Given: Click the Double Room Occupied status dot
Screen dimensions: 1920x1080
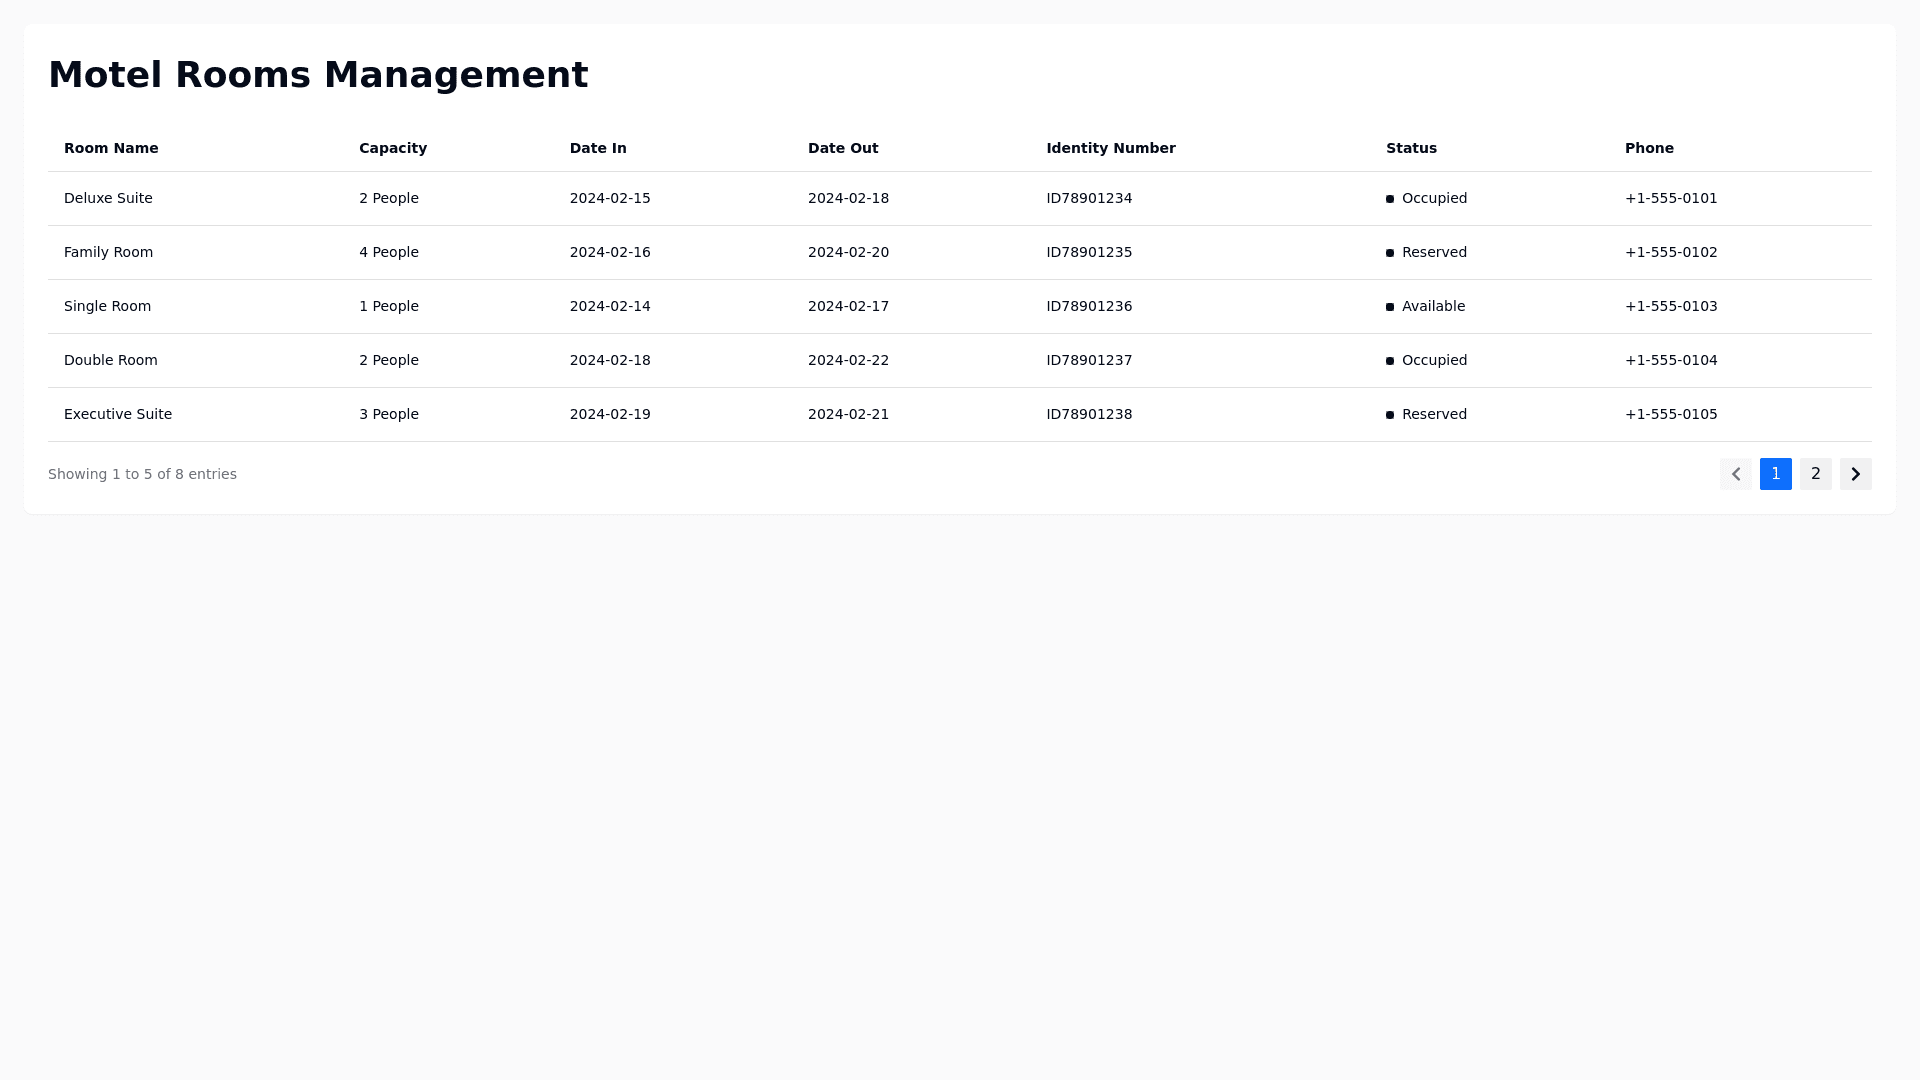Looking at the screenshot, I should (x=1389, y=361).
